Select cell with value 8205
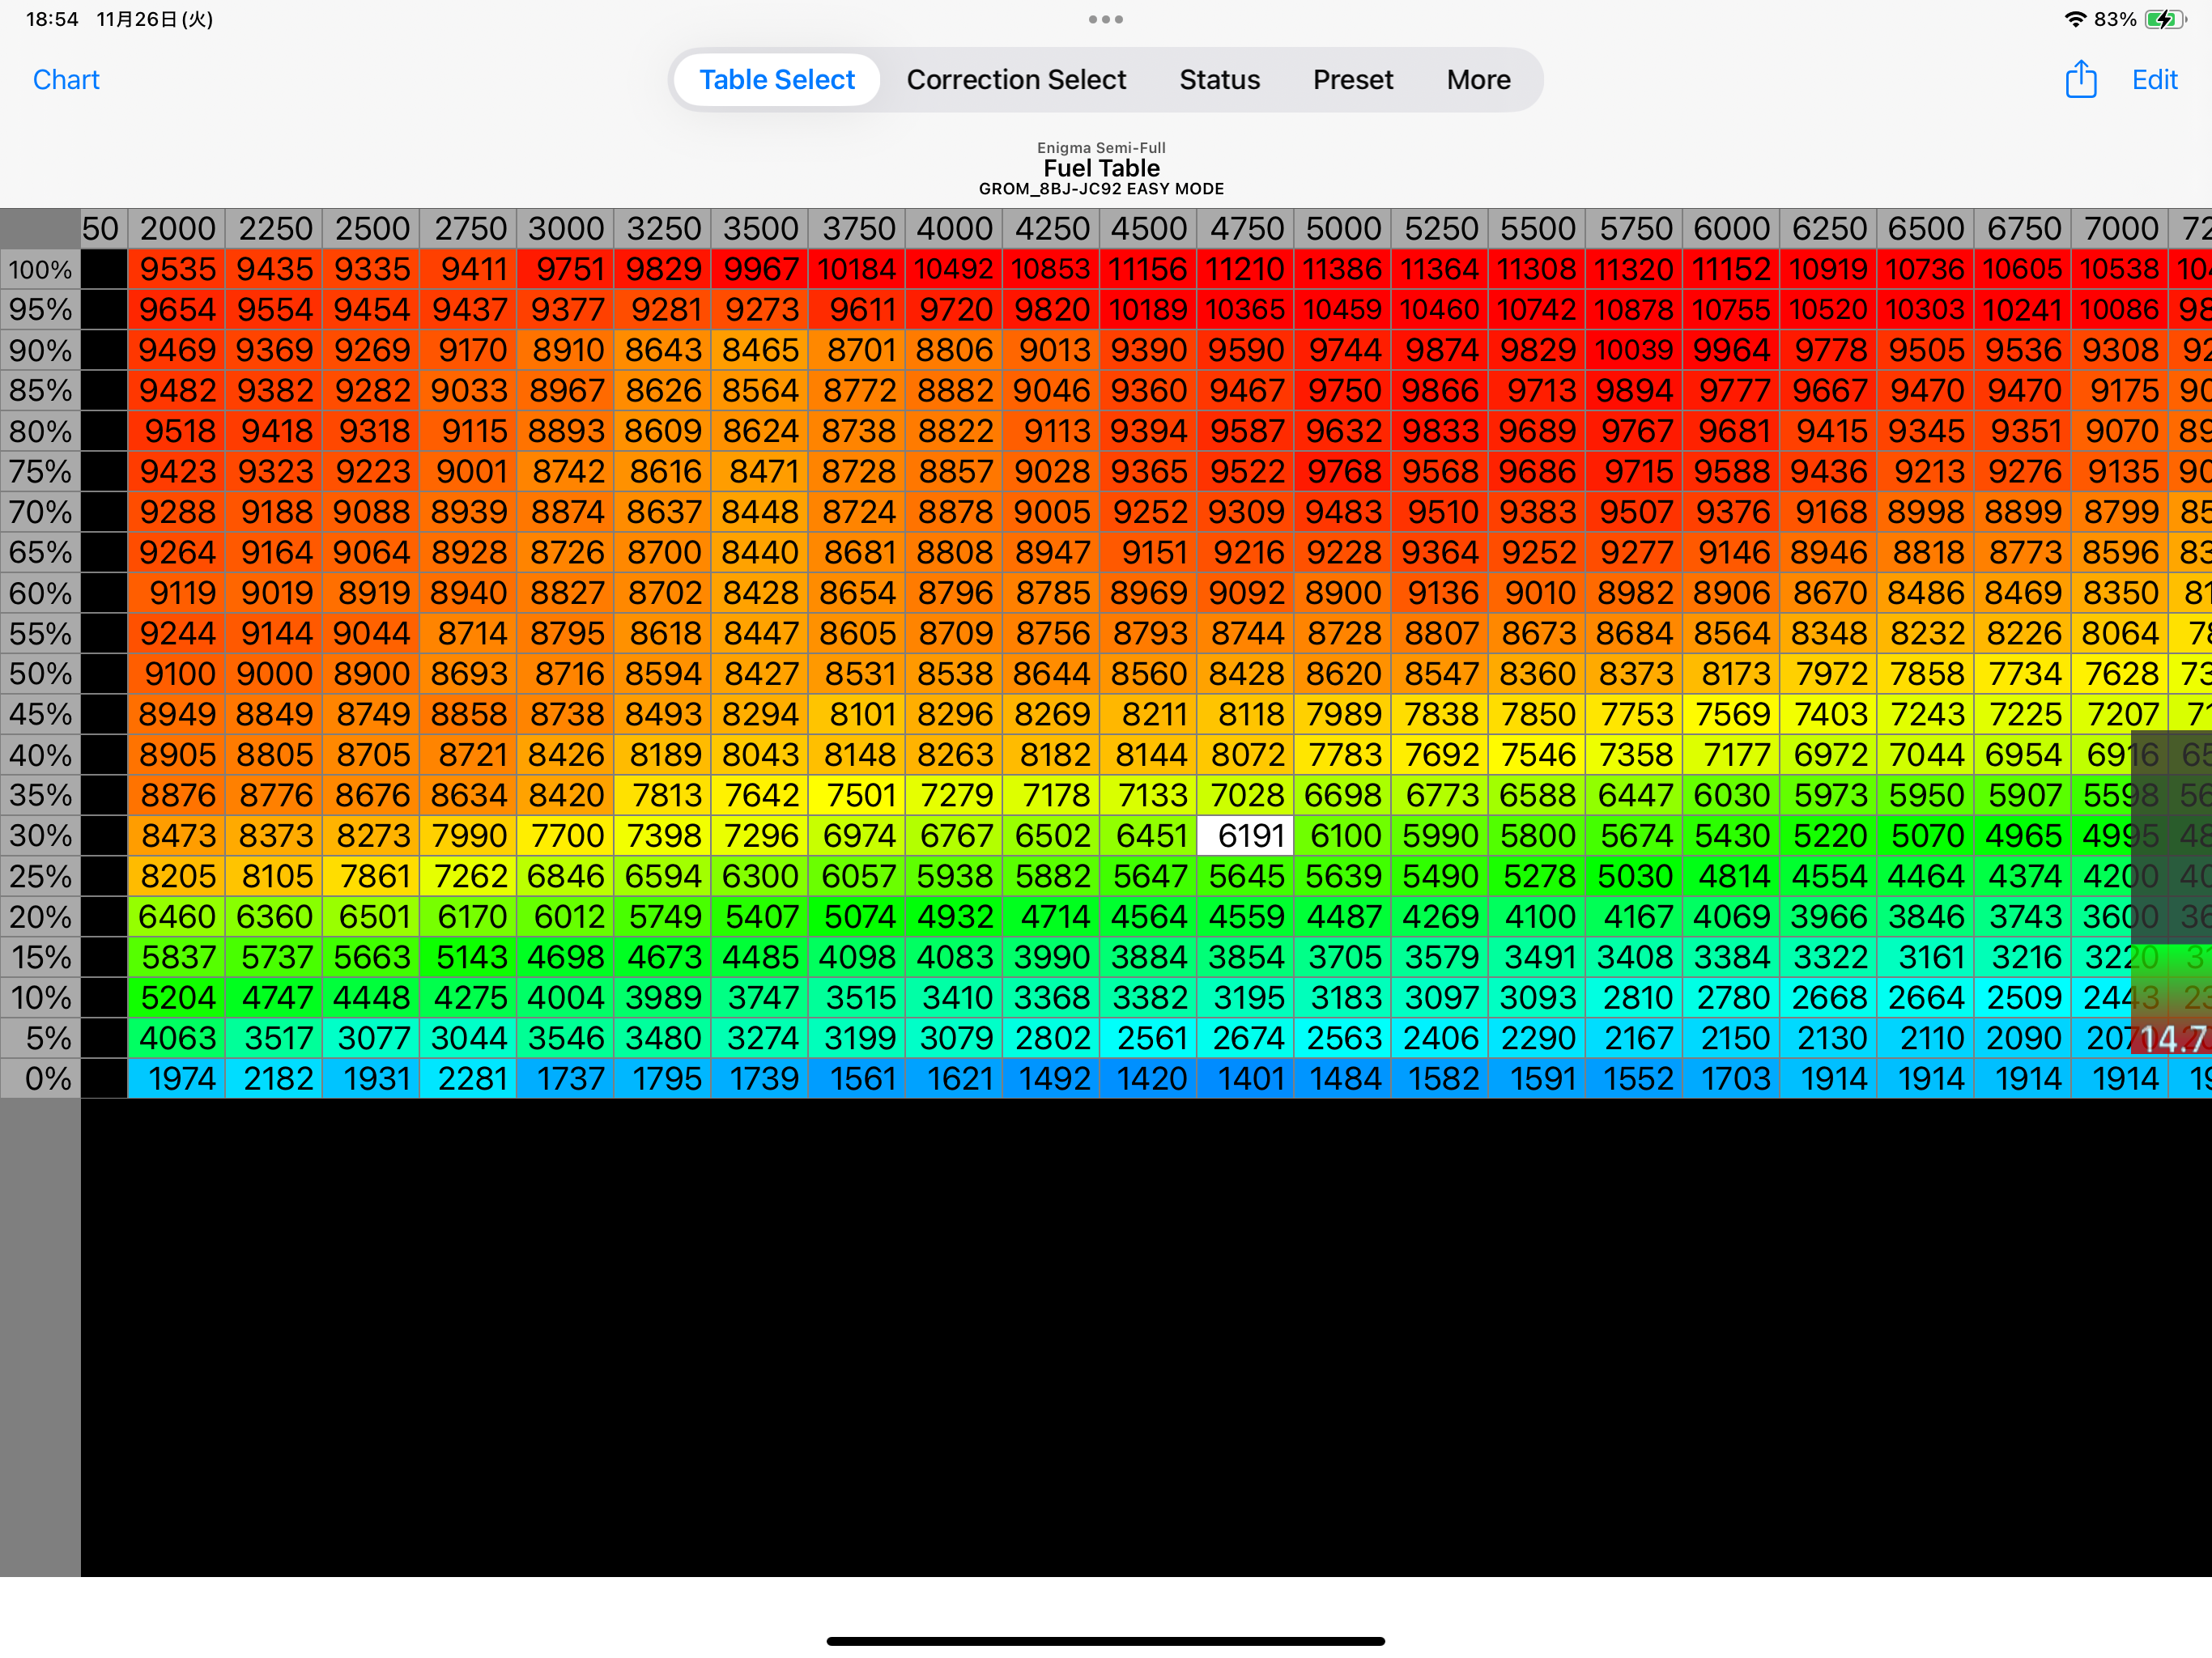The image size is (2212, 1658). (177, 876)
